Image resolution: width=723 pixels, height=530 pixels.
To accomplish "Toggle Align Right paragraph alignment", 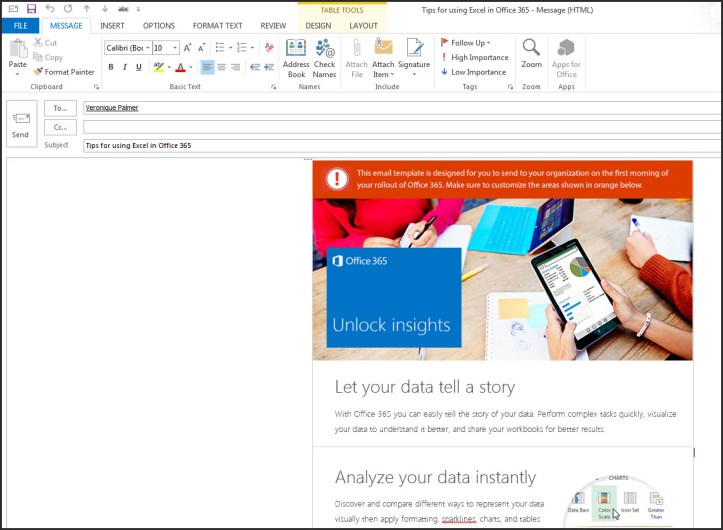I will tap(236, 67).
